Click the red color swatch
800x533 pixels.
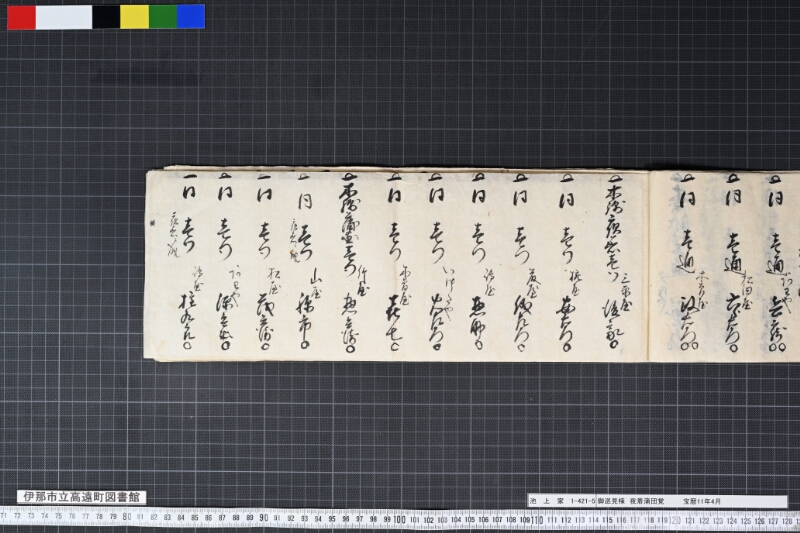point(21,17)
